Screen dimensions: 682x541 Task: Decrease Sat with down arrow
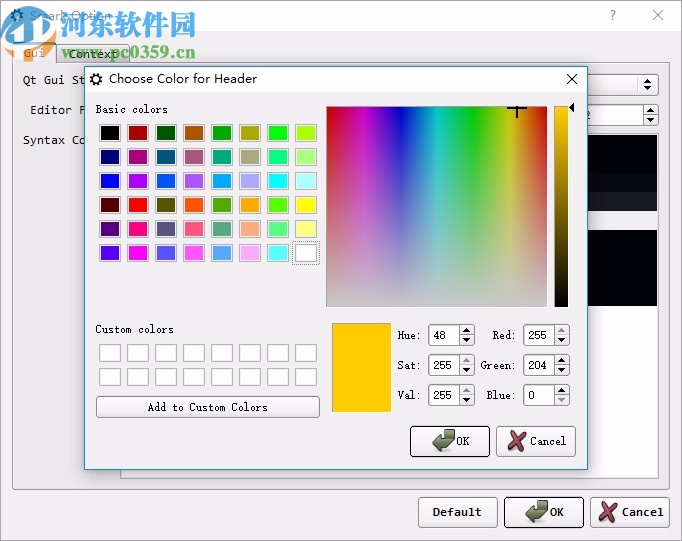467,370
